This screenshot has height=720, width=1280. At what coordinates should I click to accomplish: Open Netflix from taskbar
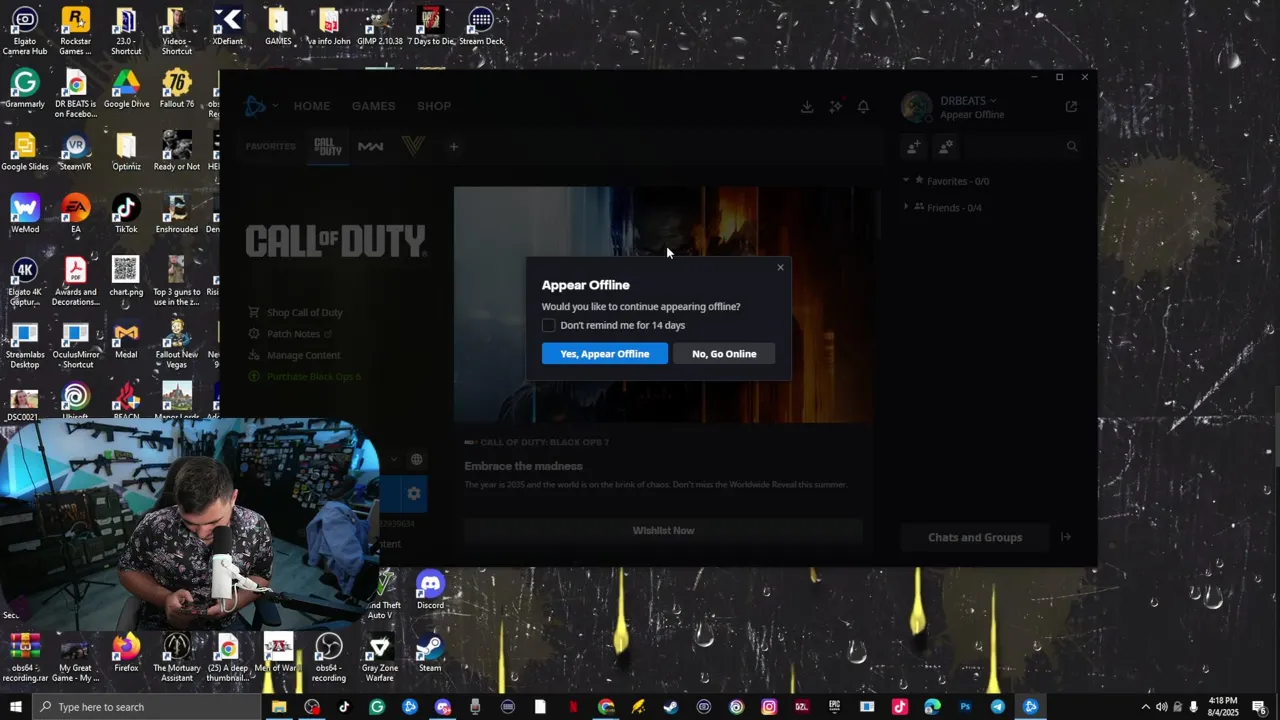(x=573, y=707)
